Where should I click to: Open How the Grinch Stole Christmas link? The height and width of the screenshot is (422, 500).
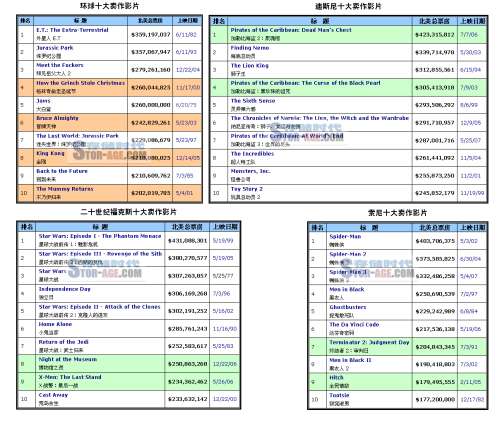pyautogui.click(x=81, y=83)
